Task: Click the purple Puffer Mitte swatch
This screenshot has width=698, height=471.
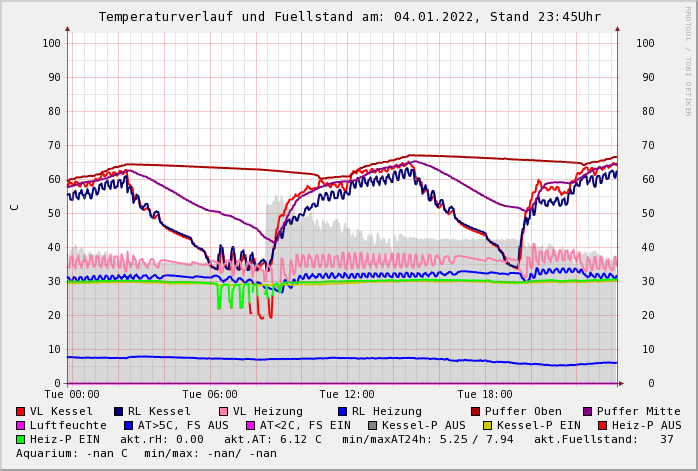Action: [x=587, y=411]
